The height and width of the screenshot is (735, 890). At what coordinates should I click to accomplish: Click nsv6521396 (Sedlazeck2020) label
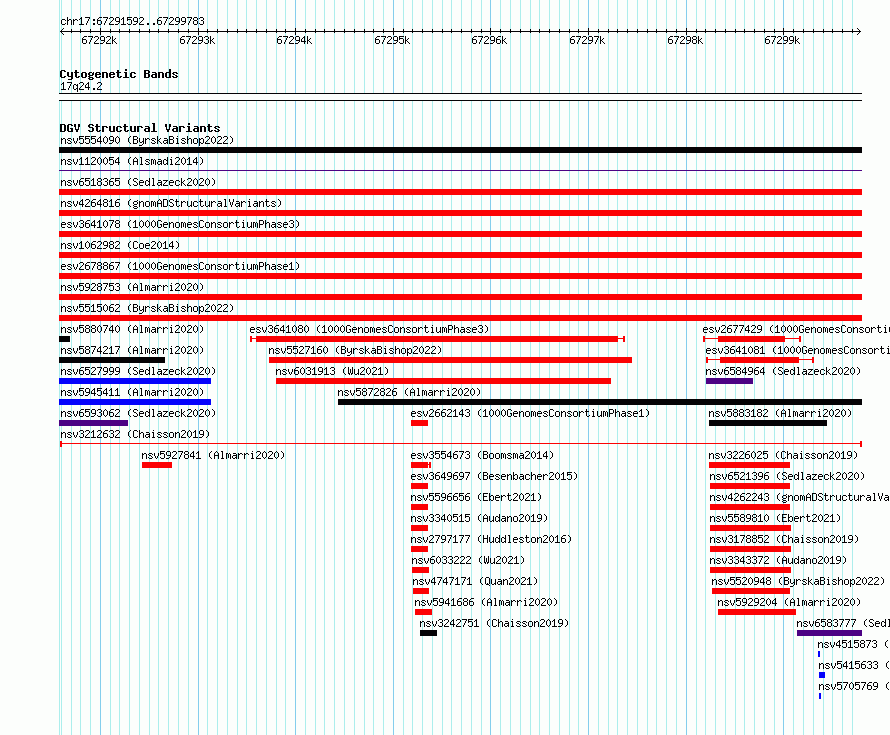coord(787,476)
